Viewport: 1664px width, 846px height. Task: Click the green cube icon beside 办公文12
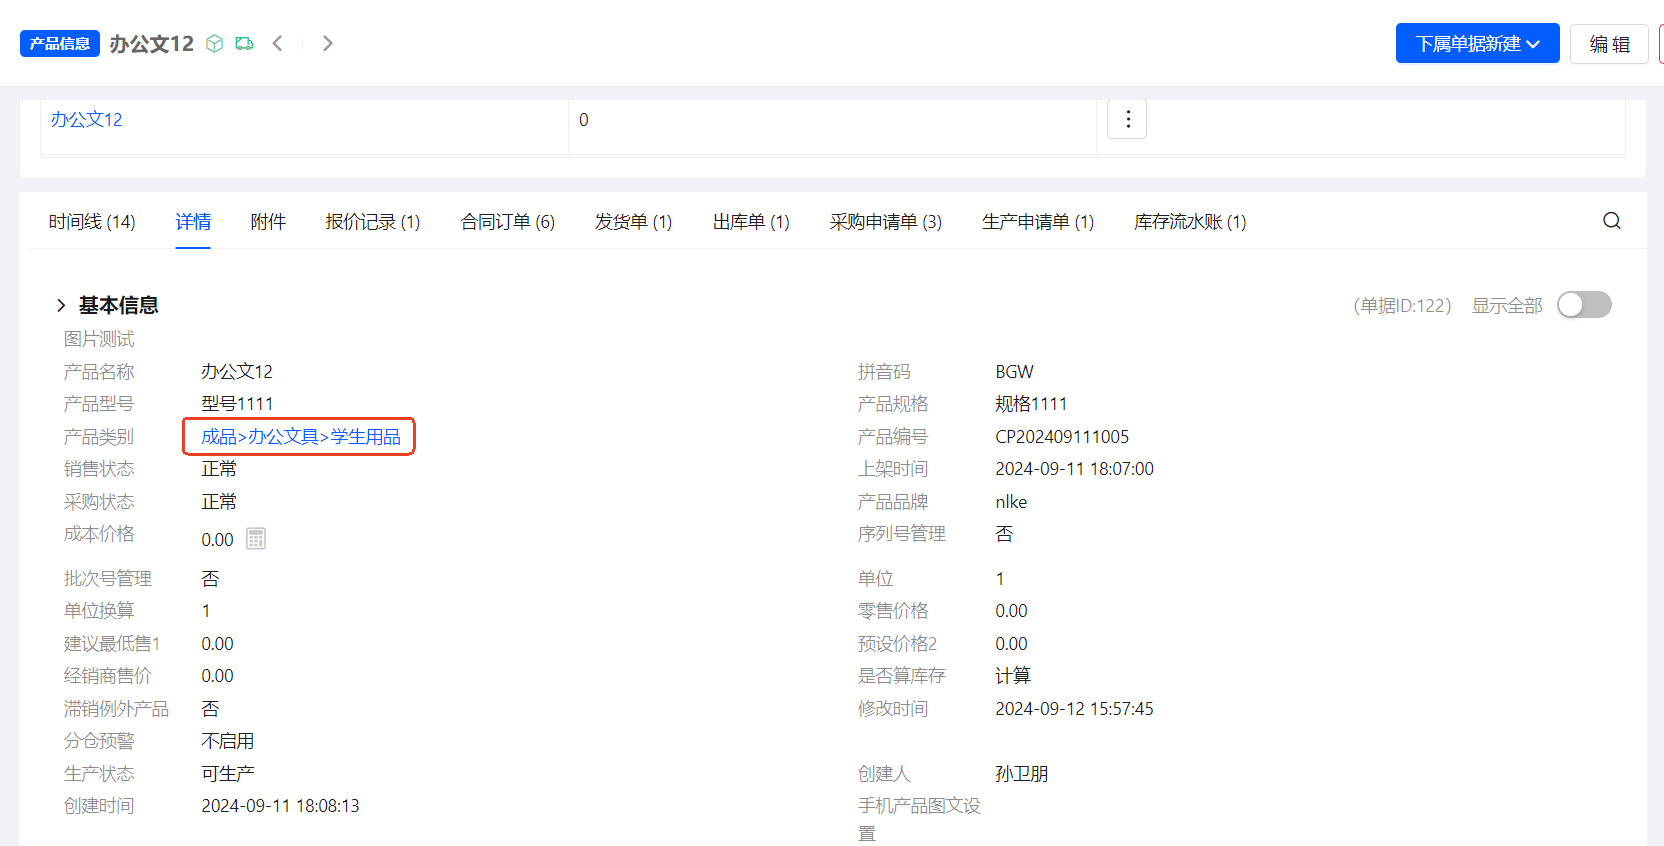[214, 44]
